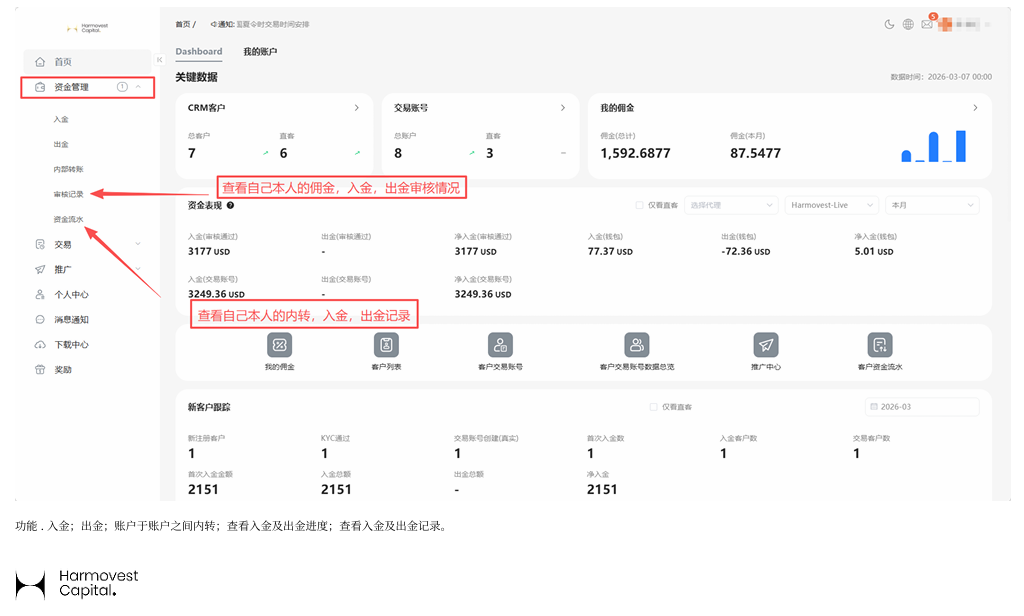The image size is (1024, 616).
Task: Open the Harmovest-Live server dropdown
Action: click(x=831, y=205)
